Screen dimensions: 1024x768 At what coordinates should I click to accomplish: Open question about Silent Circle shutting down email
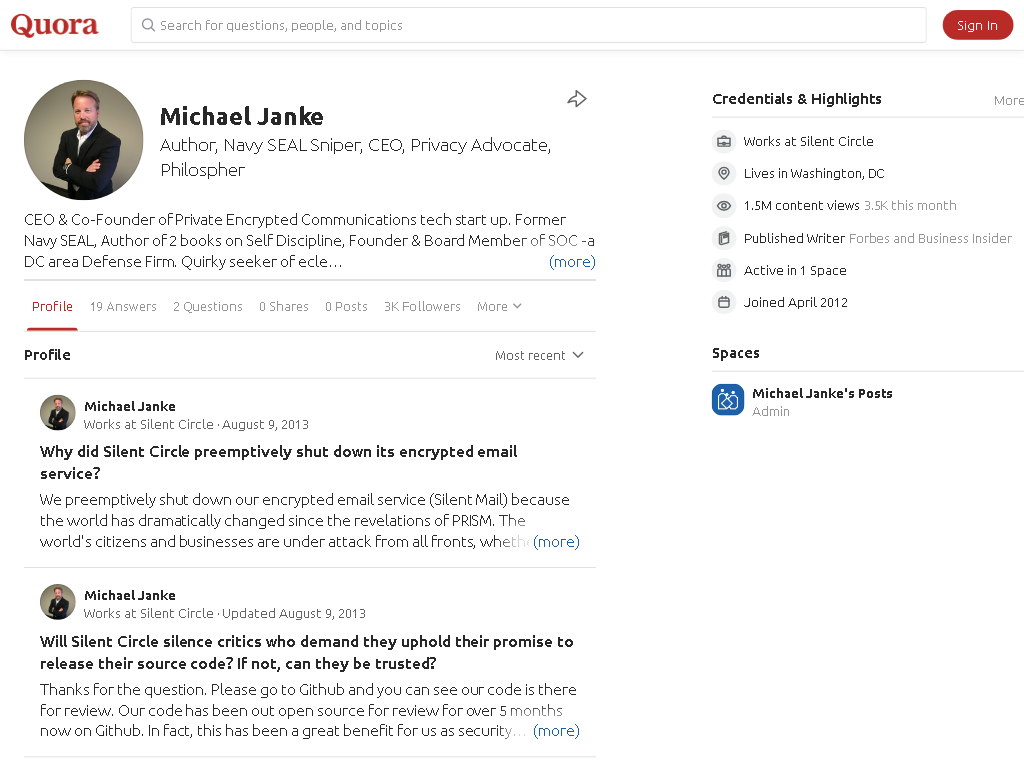point(278,462)
